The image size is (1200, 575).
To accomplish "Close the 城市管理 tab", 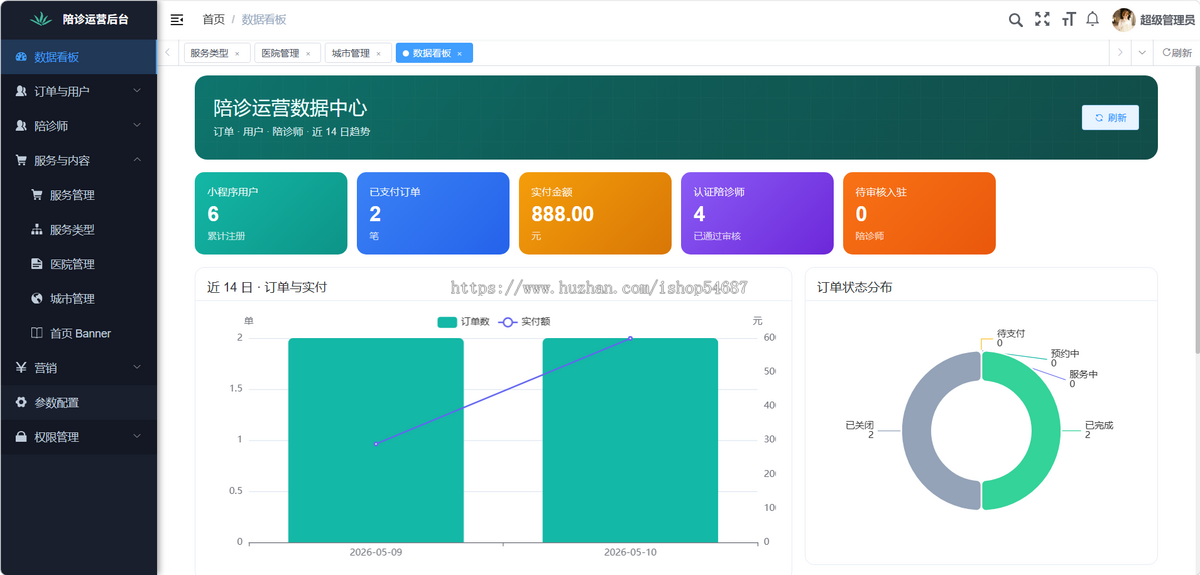I will (x=378, y=54).
